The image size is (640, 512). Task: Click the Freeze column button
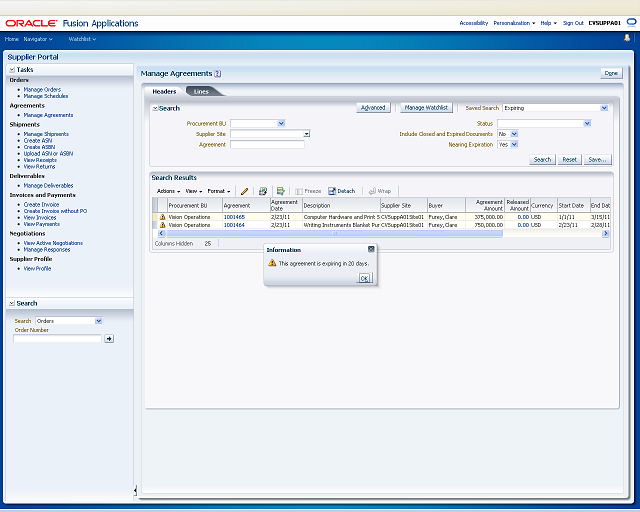click(x=308, y=191)
